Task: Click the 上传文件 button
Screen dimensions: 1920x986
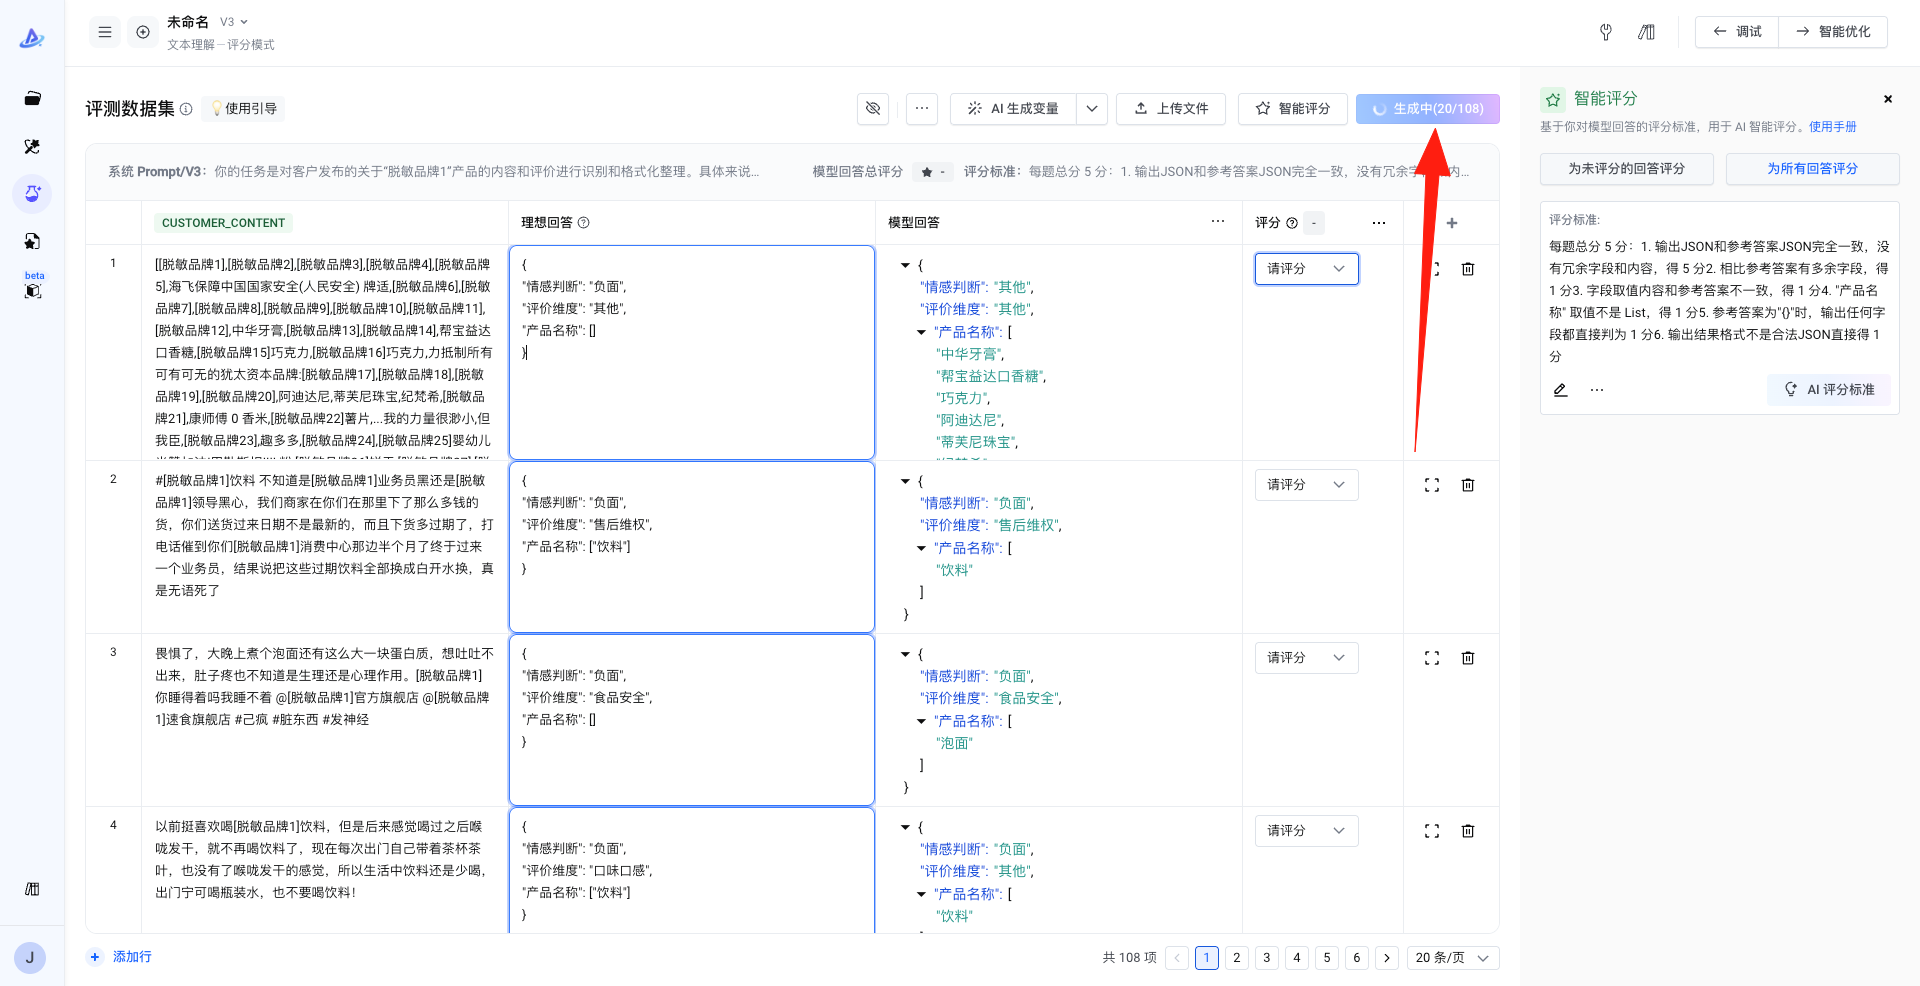Action: pos(1171,109)
